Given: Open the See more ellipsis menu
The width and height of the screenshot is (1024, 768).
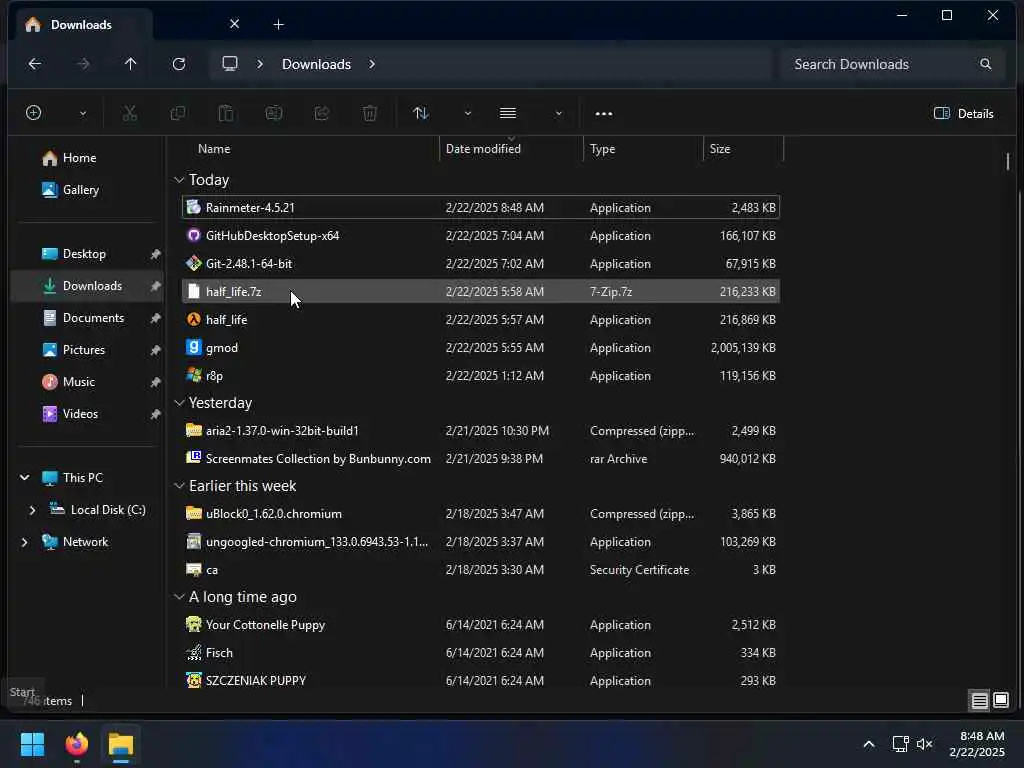Looking at the screenshot, I should click(x=604, y=114).
